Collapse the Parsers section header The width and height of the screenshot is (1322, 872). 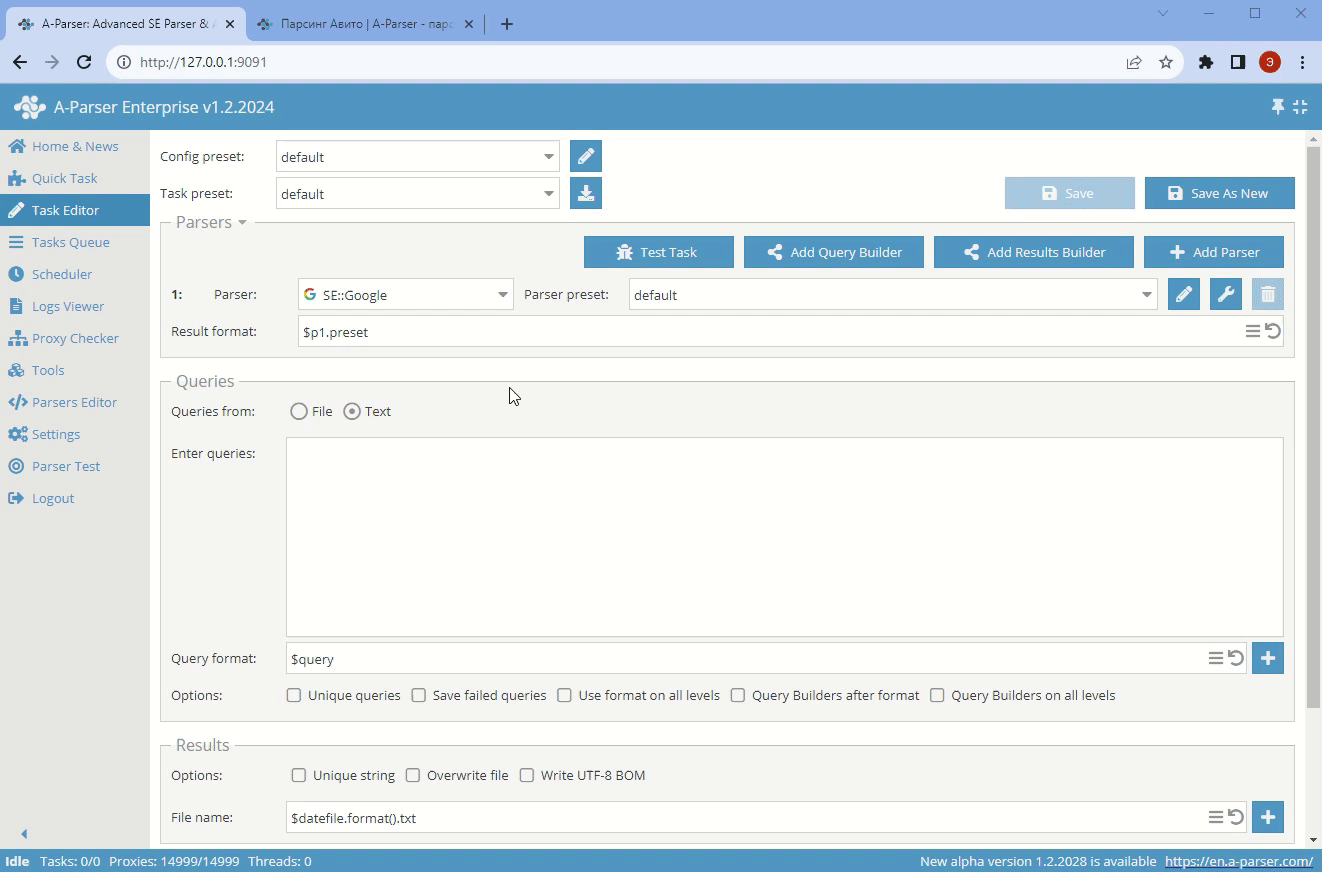point(211,222)
